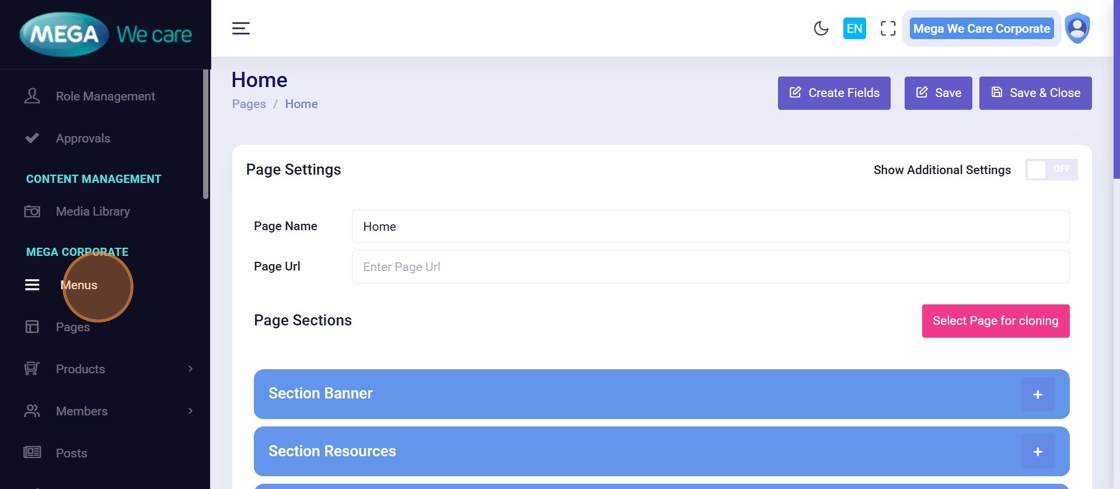Click the hamburger sidebar toggle icon

(x=241, y=28)
